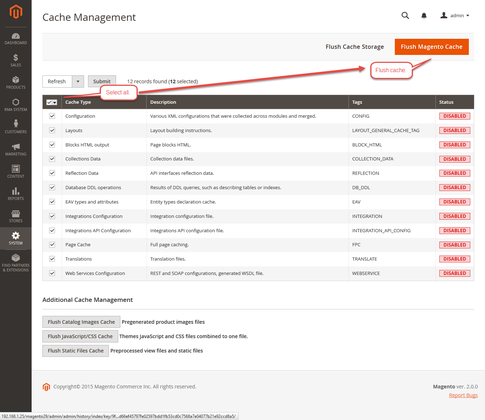Viewport: 485px width, 420px height.
Task: Open the System menu in sidebar
Action: pos(16,238)
